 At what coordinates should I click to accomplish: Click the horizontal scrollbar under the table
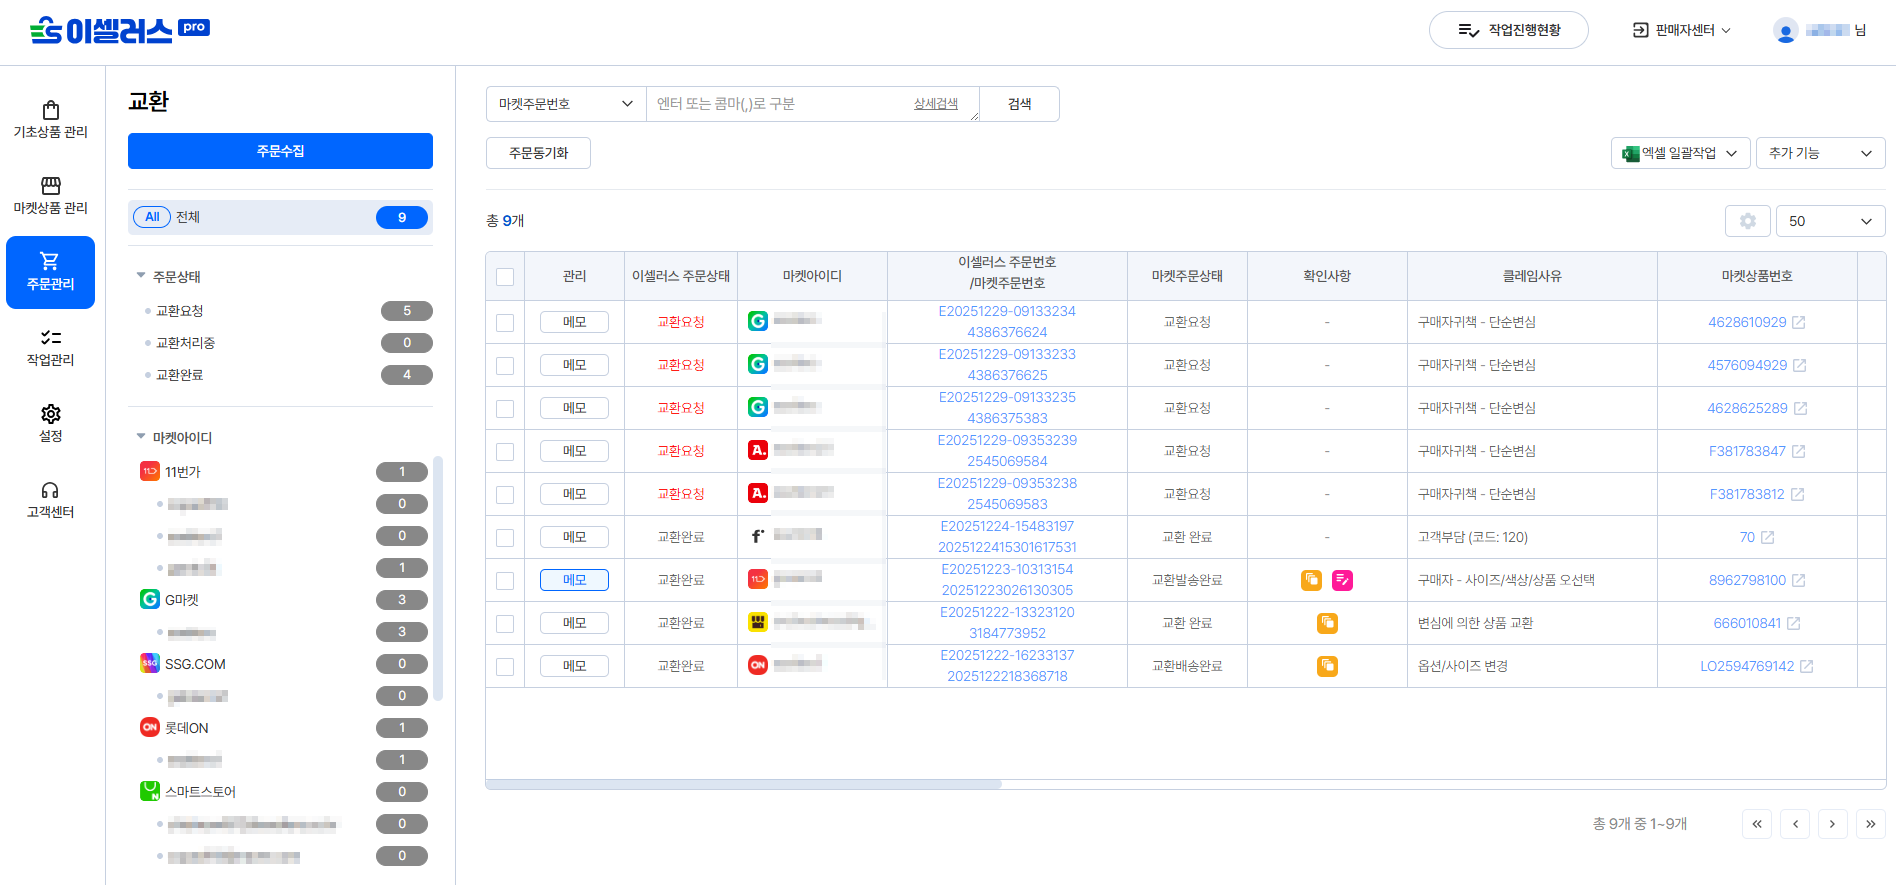pyautogui.click(x=744, y=784)
